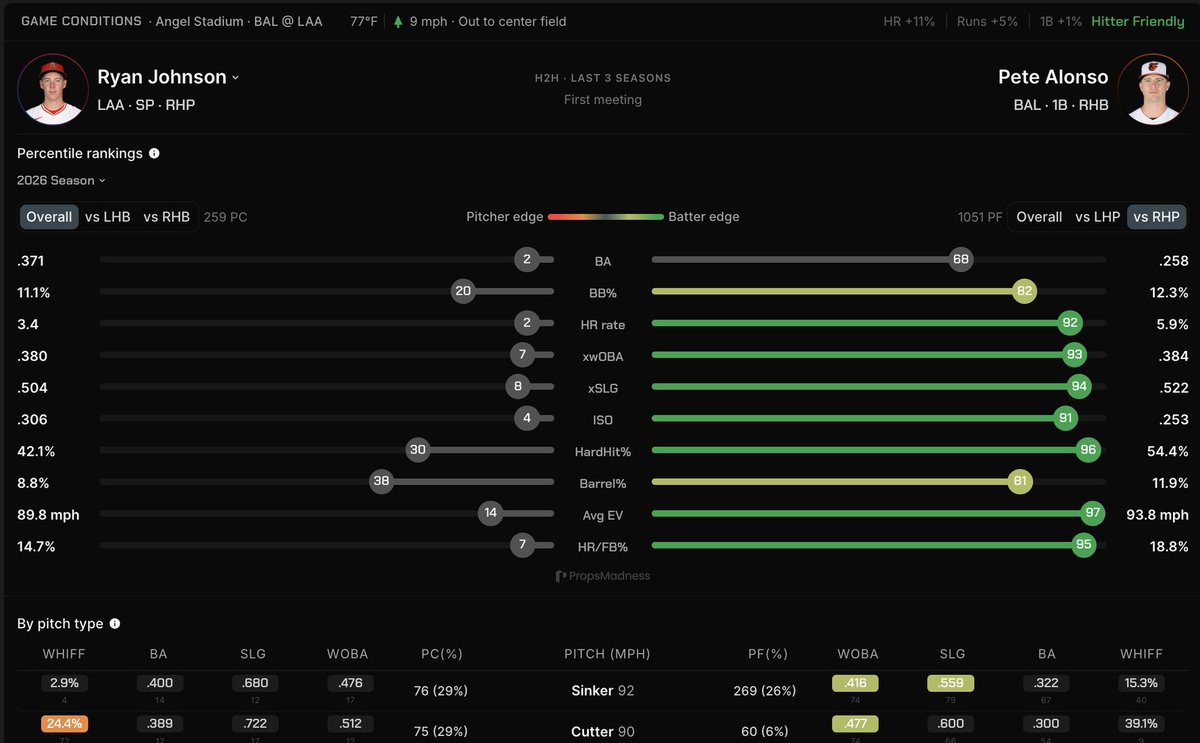The image size is (1200, 743).
Task: Click the 259 PC pitch count
Action: click(x=225, y=217)
